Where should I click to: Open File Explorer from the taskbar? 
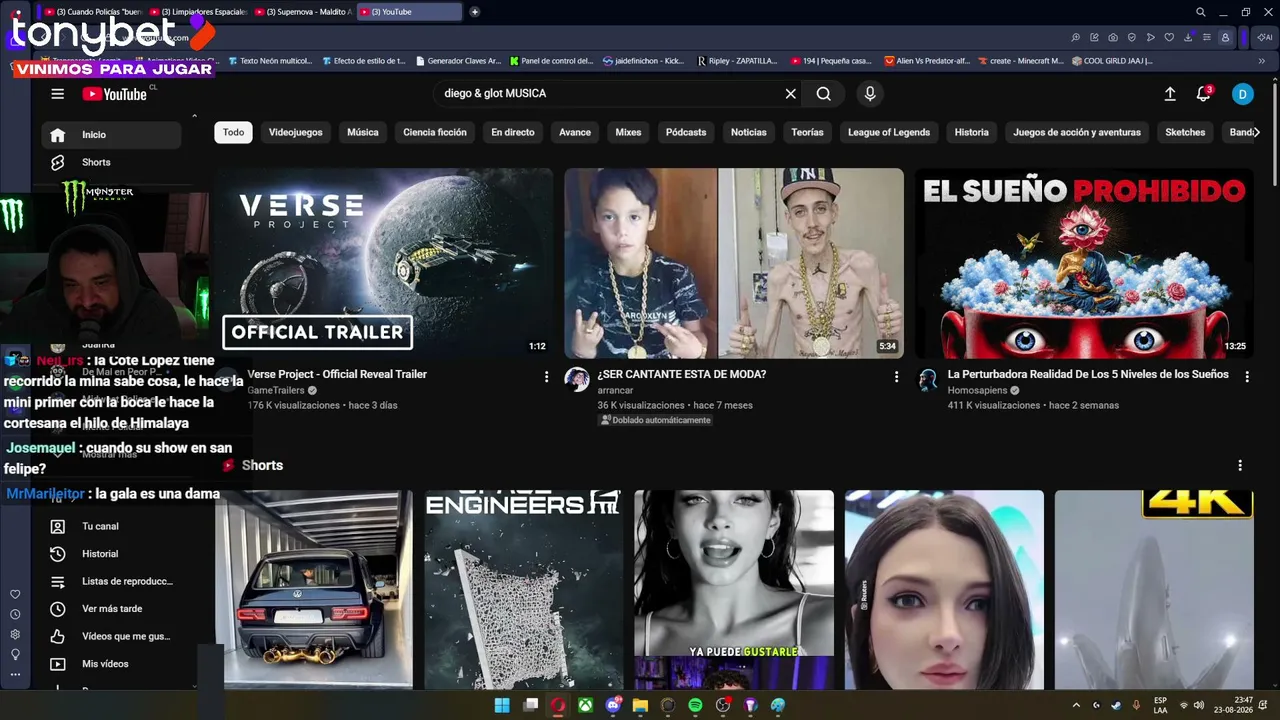pyautogui.click(x=640, y=706)
